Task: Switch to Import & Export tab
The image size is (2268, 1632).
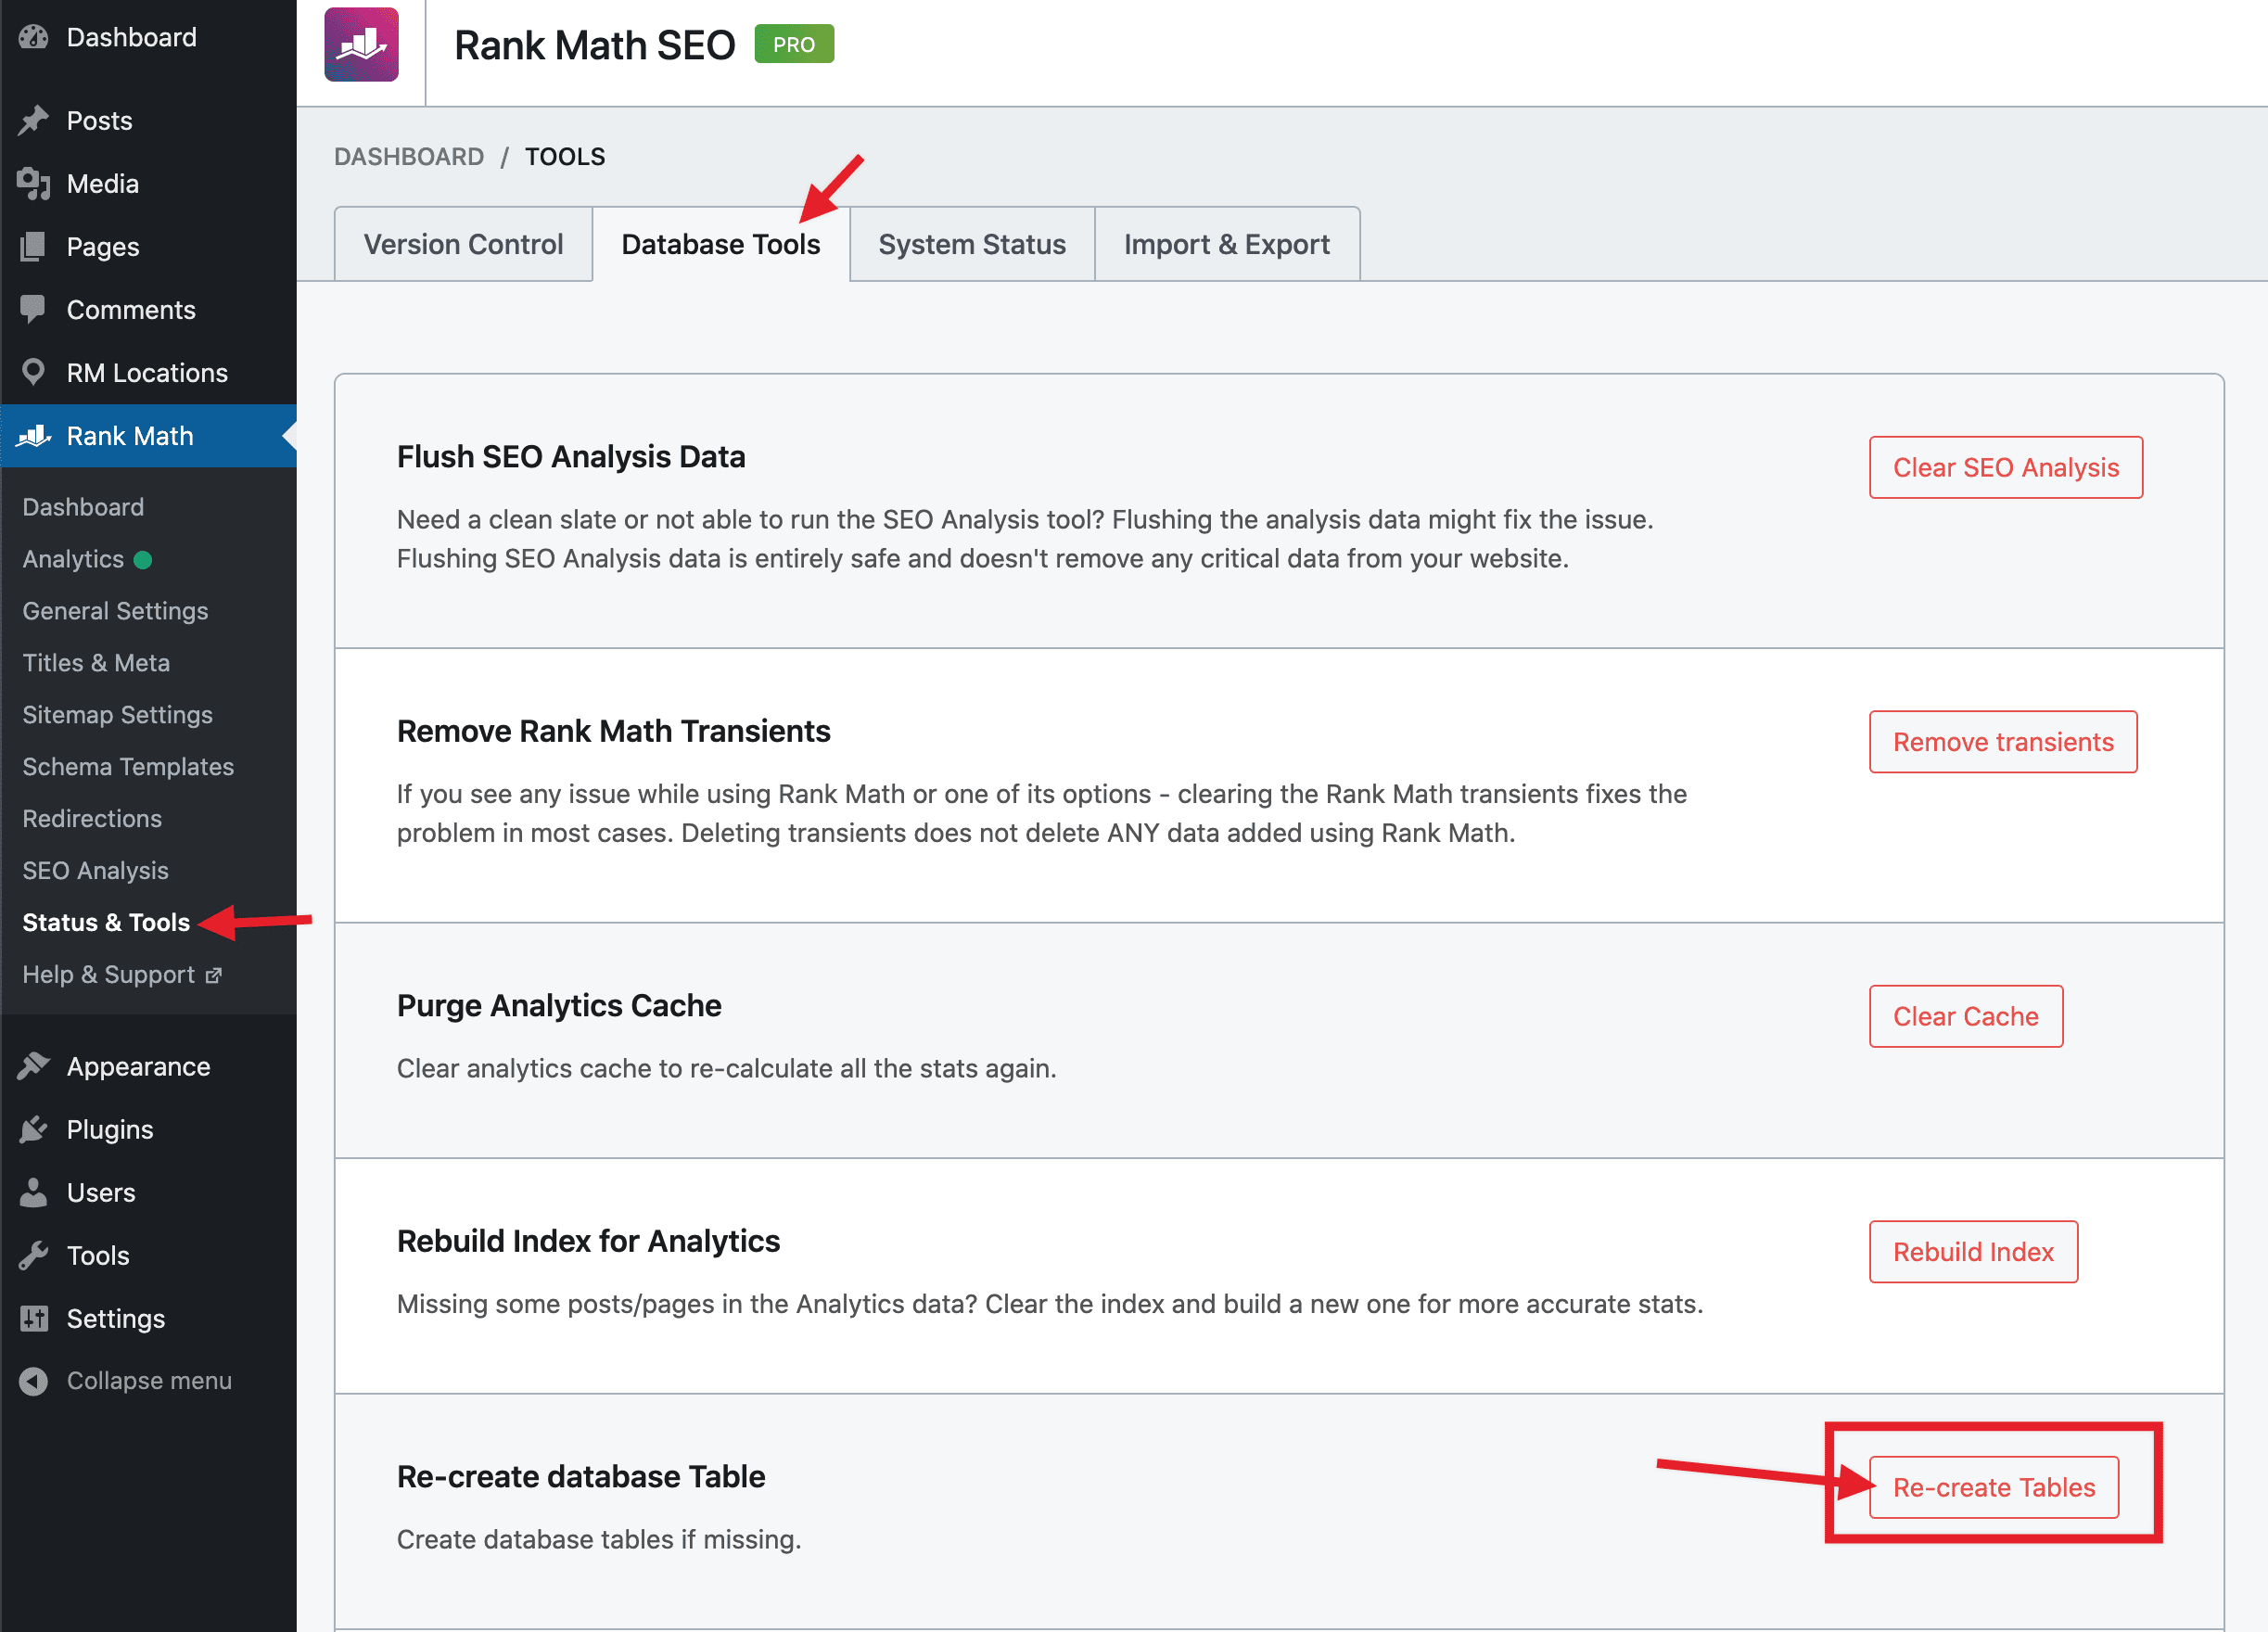Action: 1226,243
